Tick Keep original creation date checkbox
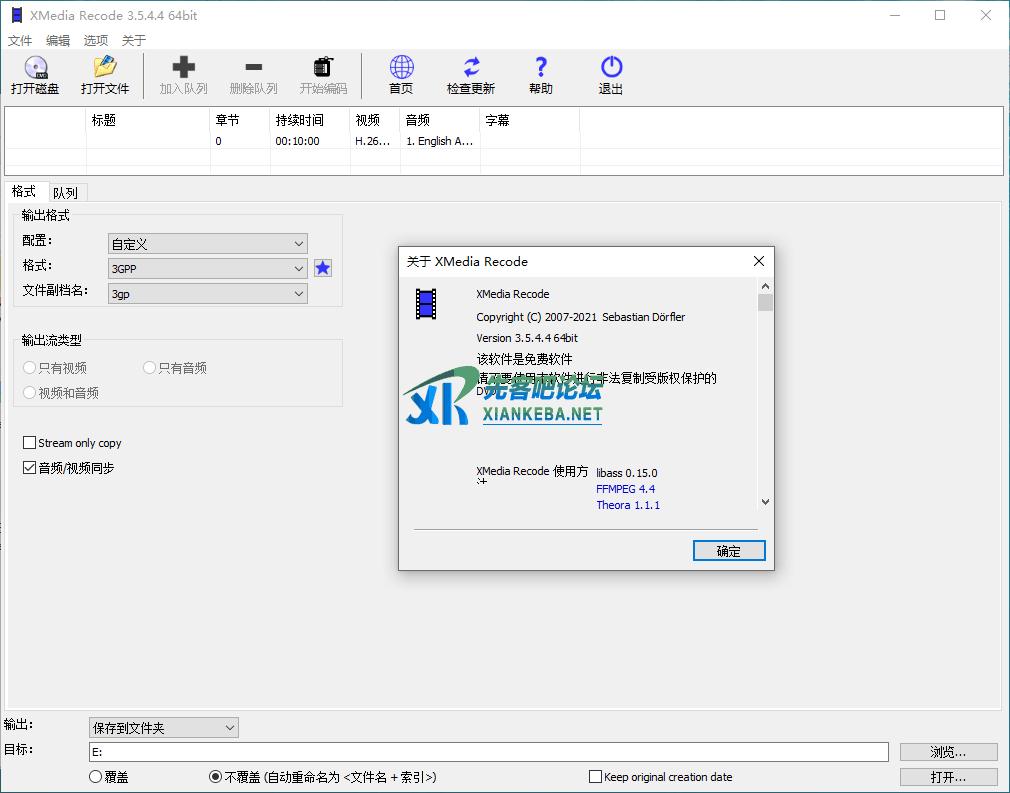The width and height of the screenshot is (1010, 793). coord(596,777)
